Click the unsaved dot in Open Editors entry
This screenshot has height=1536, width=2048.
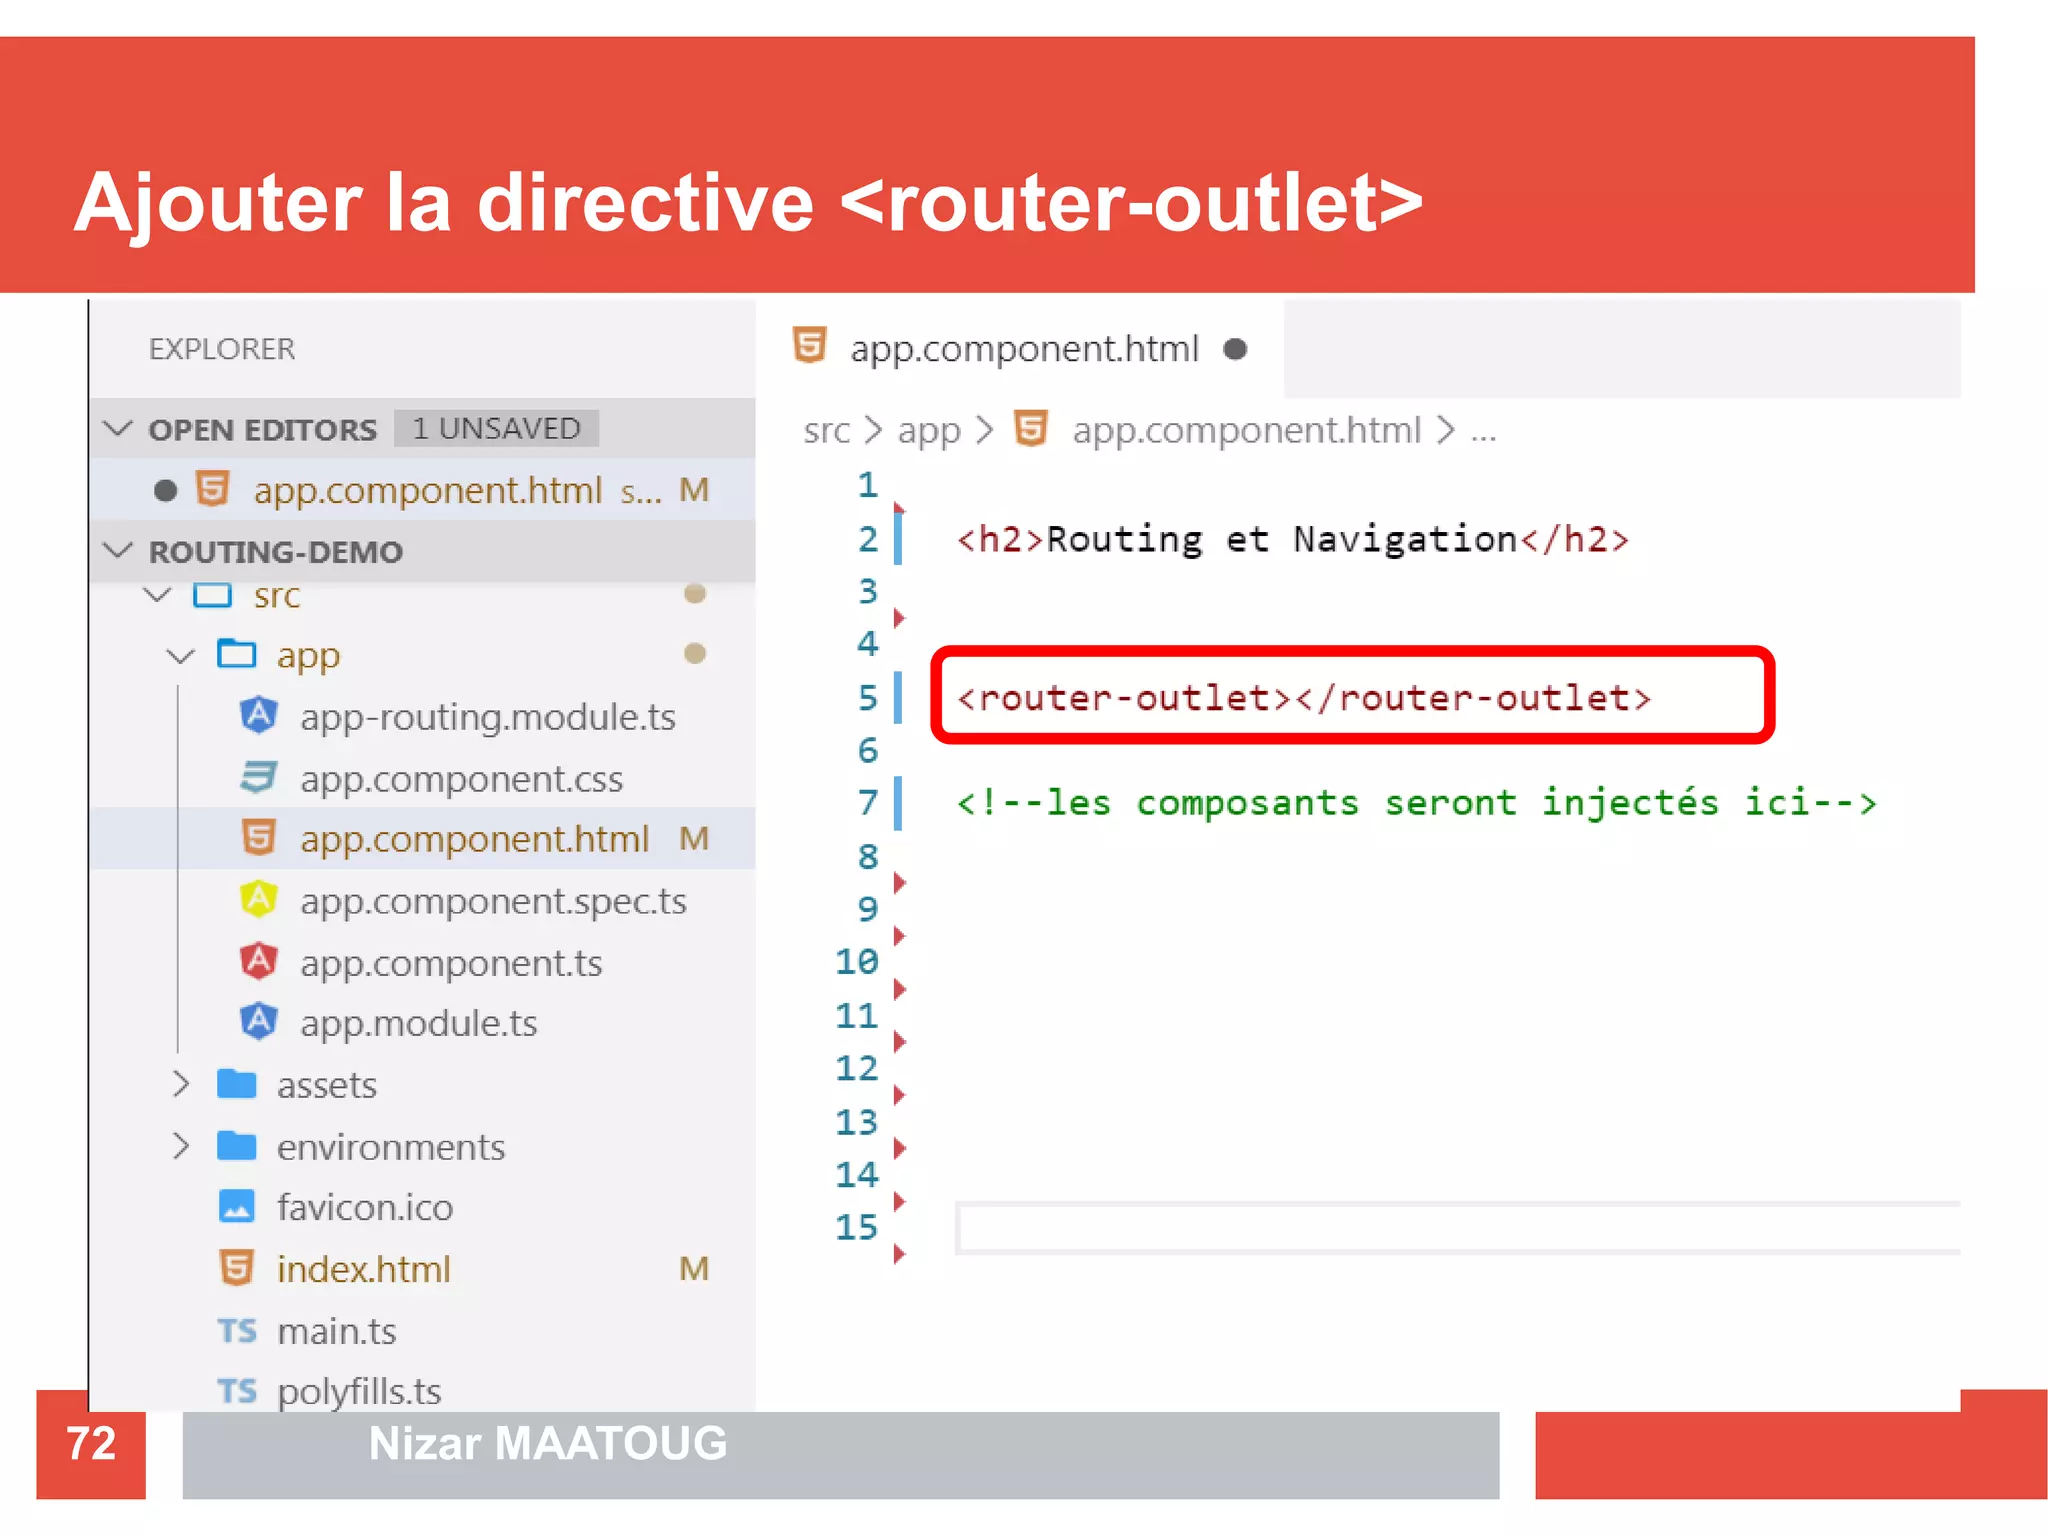166,490
